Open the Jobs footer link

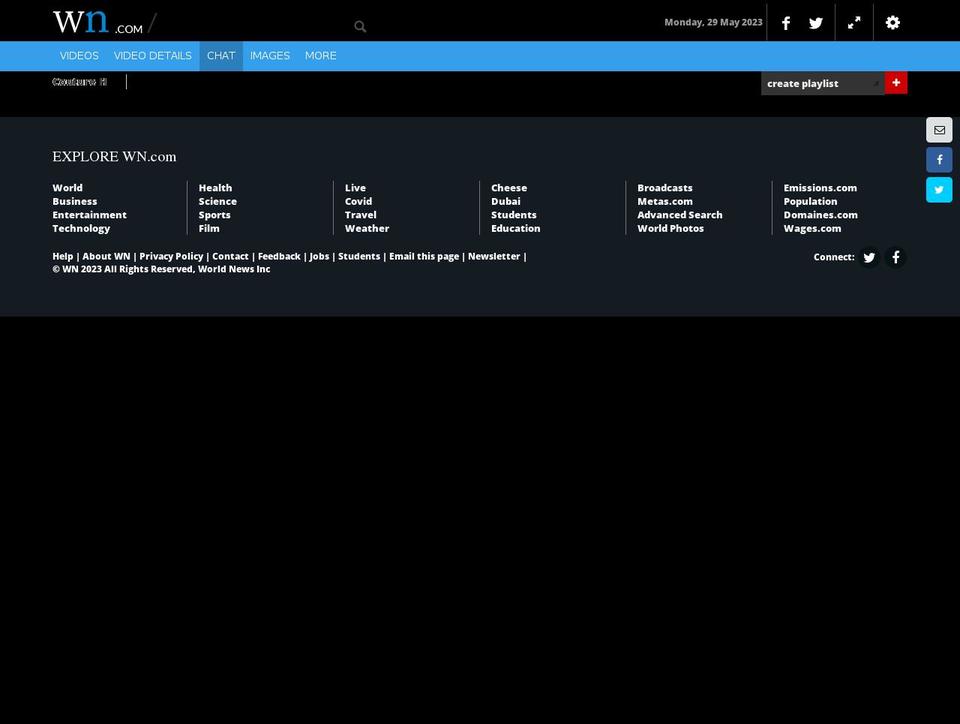[319, 256]
